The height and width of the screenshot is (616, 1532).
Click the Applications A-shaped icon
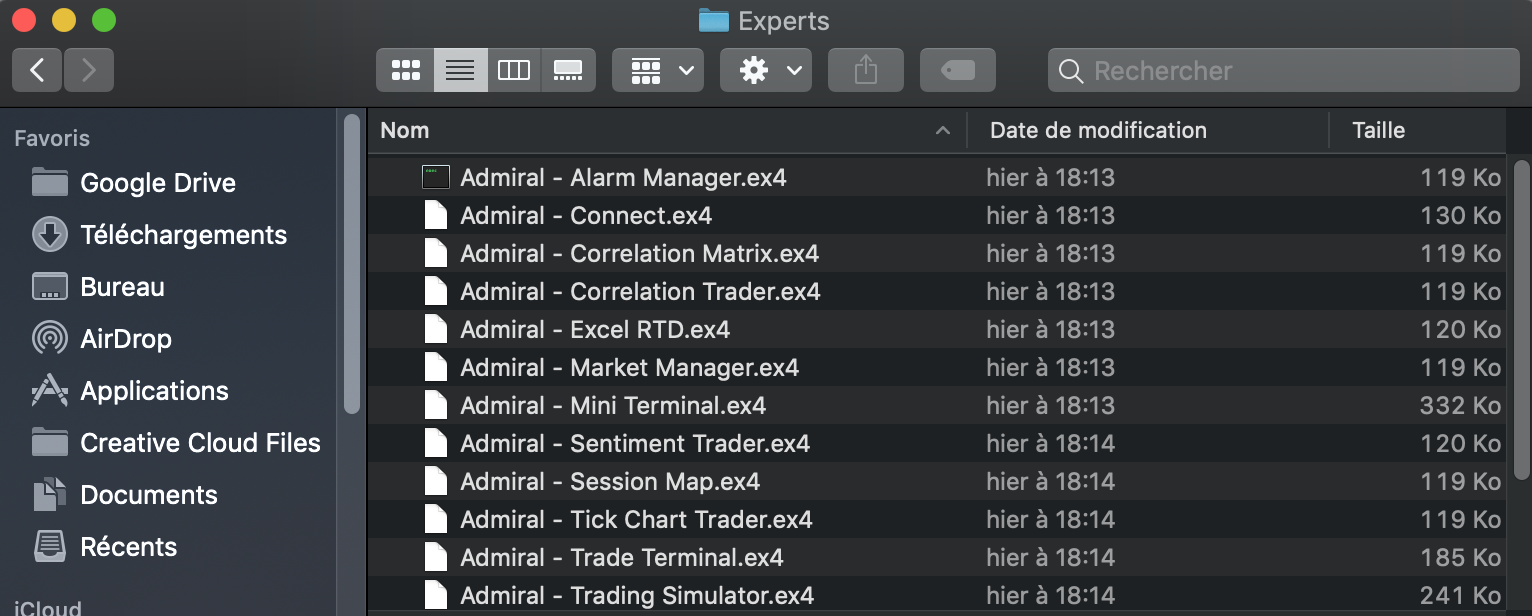[50, 391]
